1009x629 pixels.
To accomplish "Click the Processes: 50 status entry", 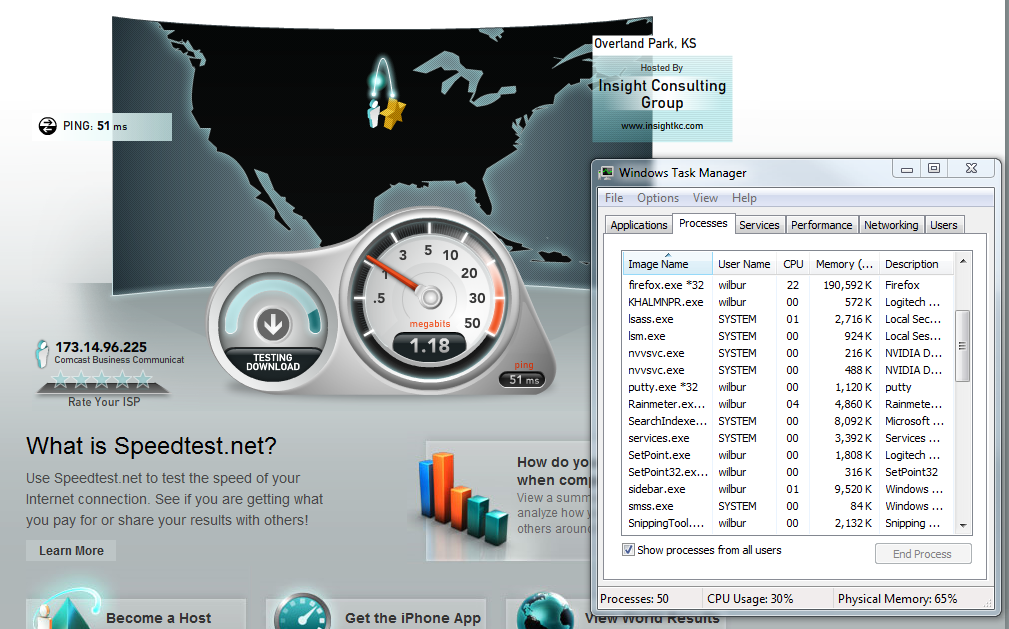I will [634, 599].
